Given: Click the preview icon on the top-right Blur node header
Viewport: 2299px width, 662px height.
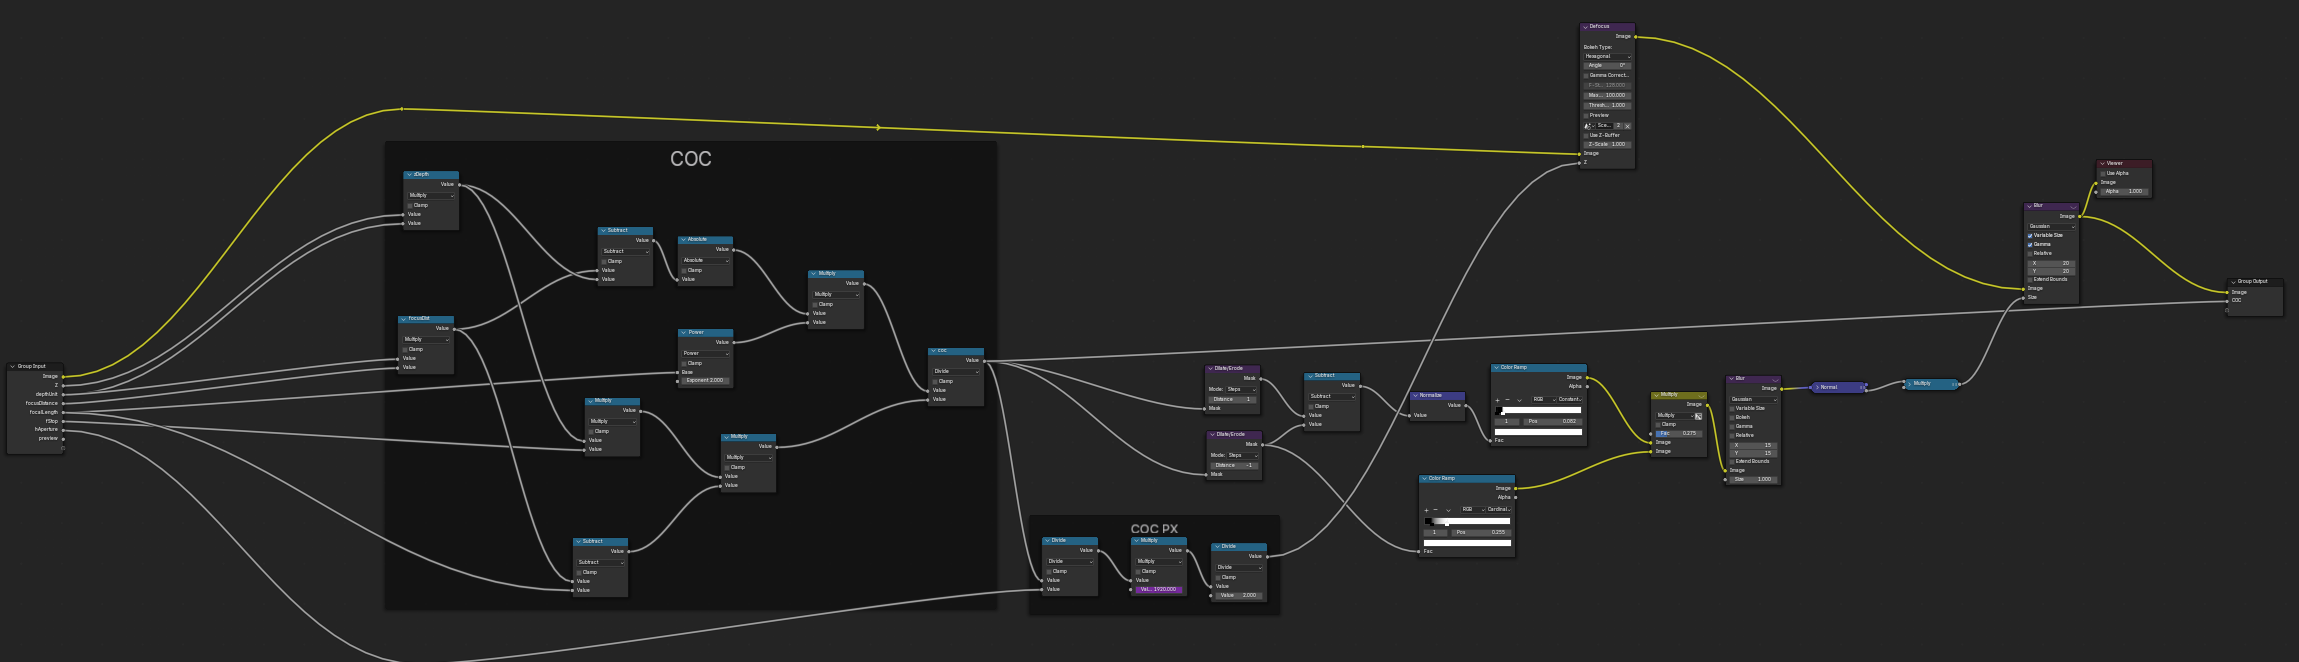Looking at the screenshot, I should pyautogui.click(x=2072, y=206).
